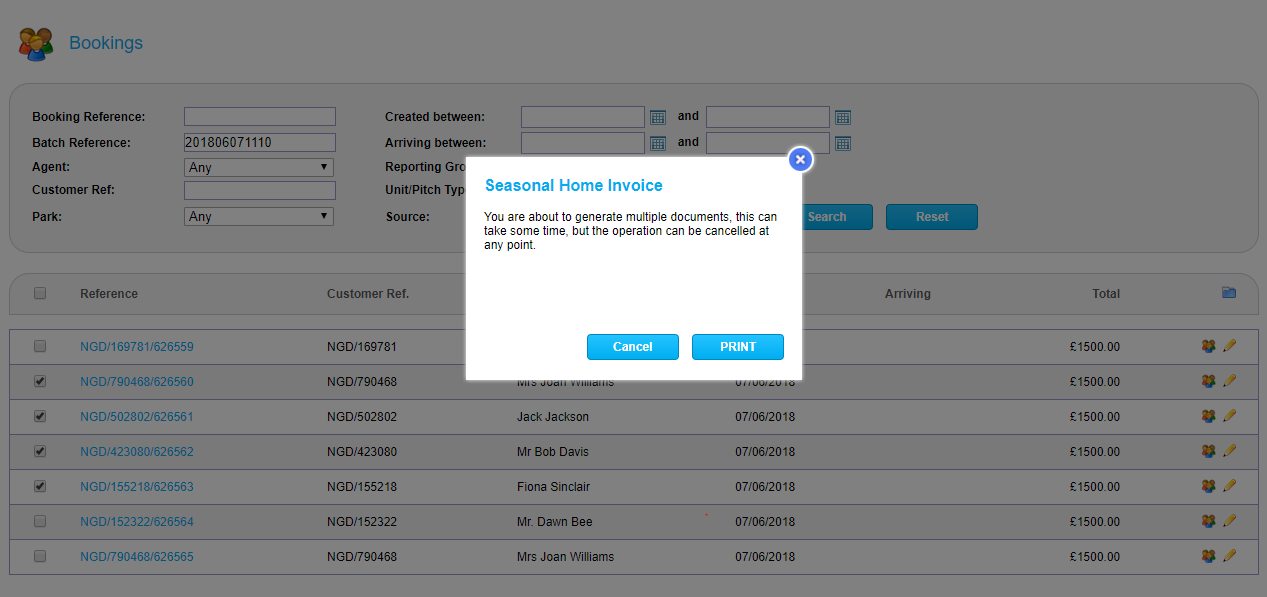Click customer icon for Jack Jackson booking
Image resolution: width=1267 pixels, height=597 pixels.
1208,416
